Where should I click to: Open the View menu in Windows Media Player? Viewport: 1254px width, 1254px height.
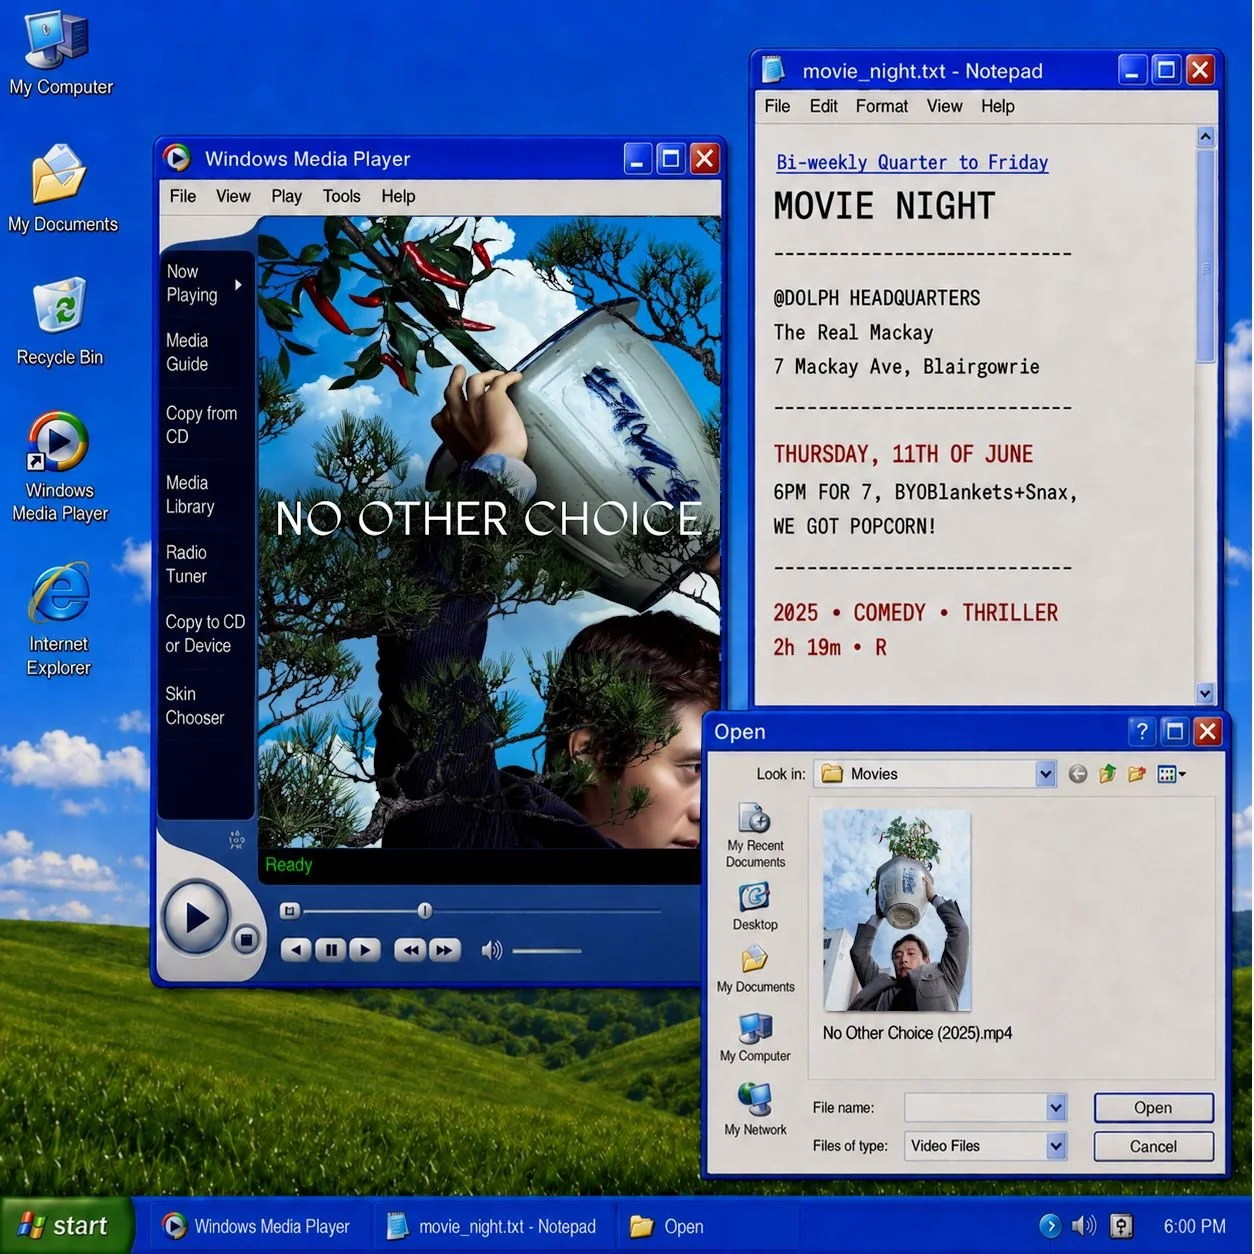pos(233,196)
